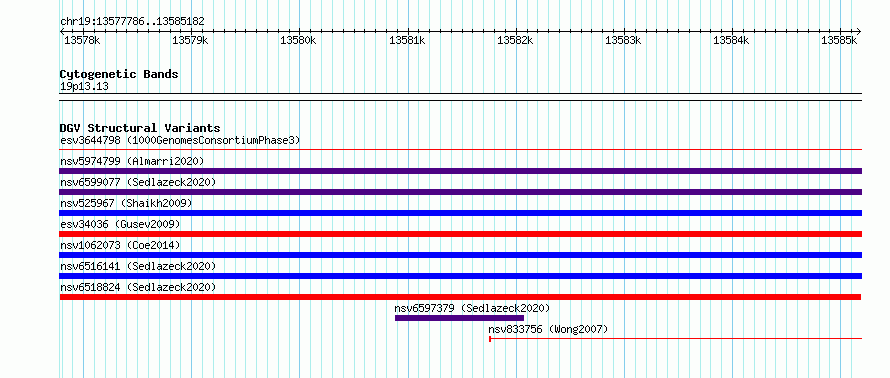Click the 13582k ruler position
The width and height of the screenshot is (890, 378).
coord(515,40)
